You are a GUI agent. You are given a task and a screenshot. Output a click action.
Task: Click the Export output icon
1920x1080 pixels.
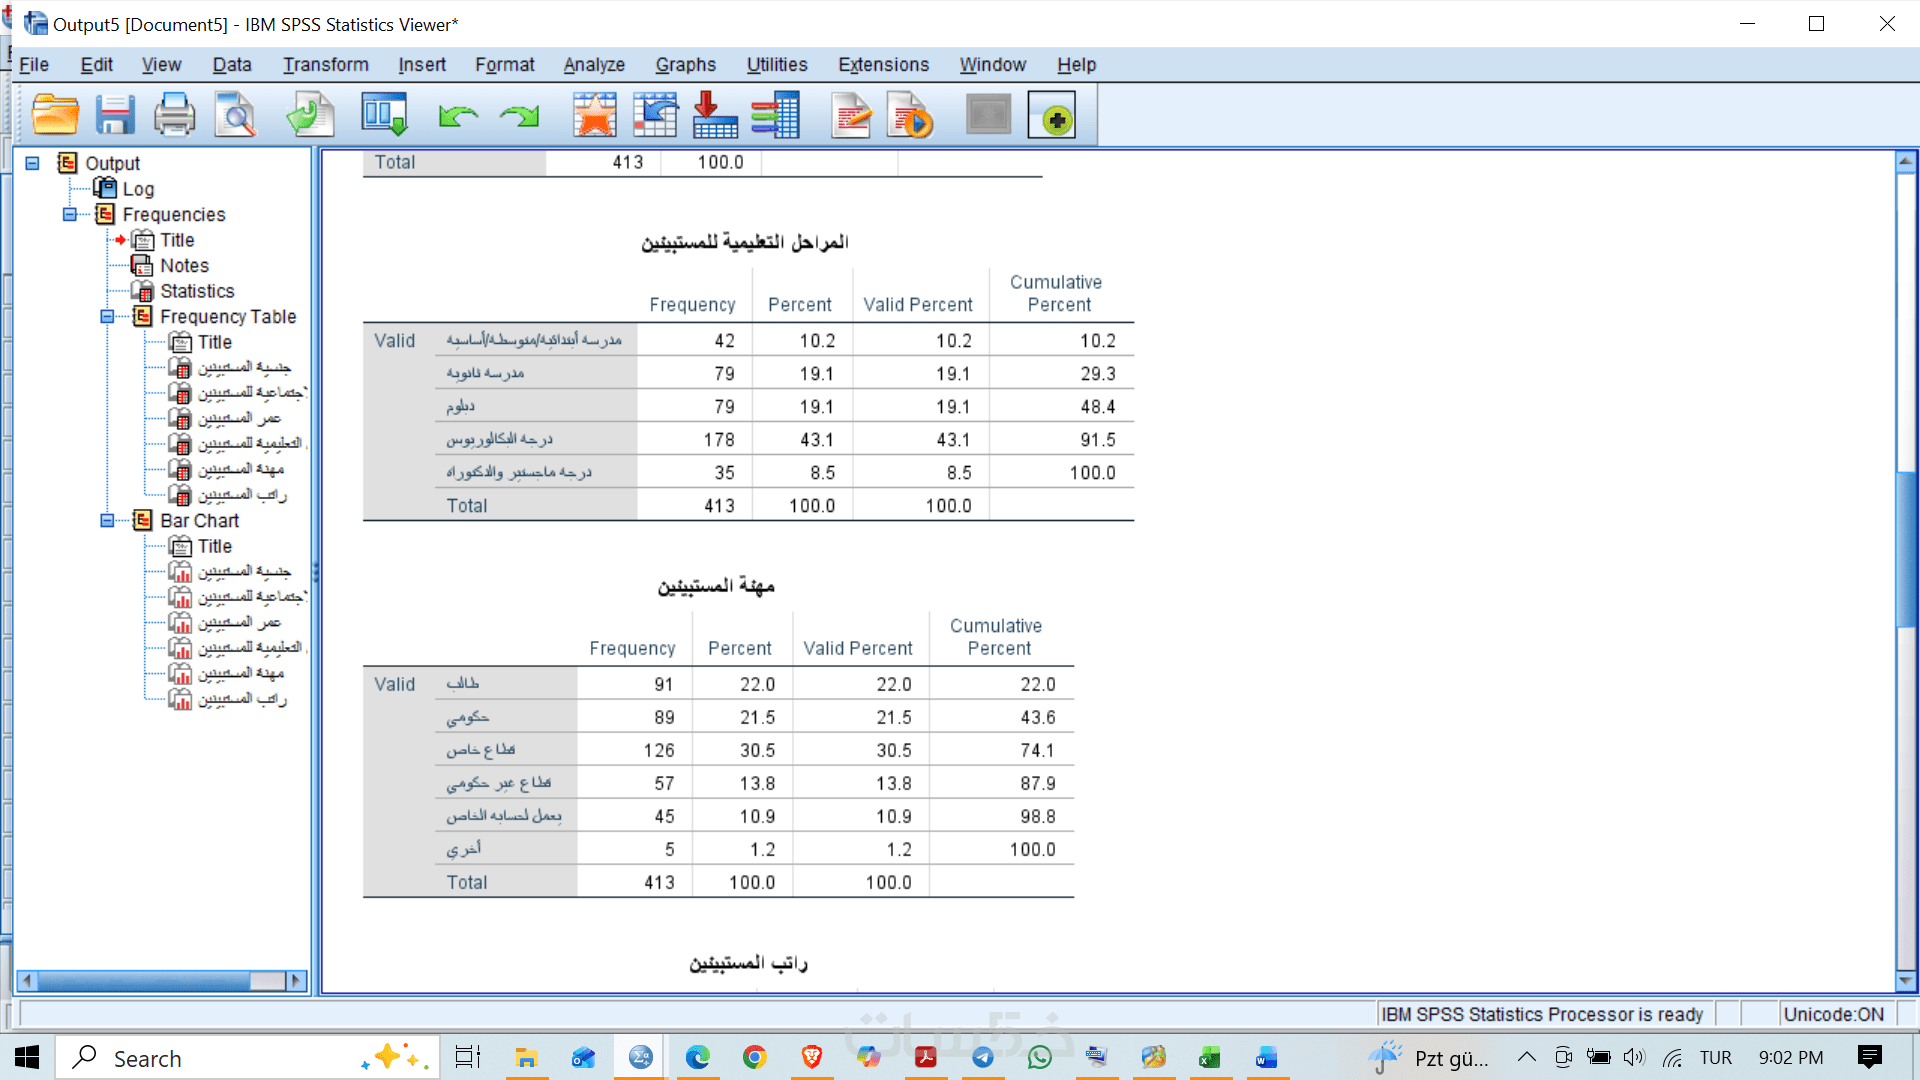[309, 115]
